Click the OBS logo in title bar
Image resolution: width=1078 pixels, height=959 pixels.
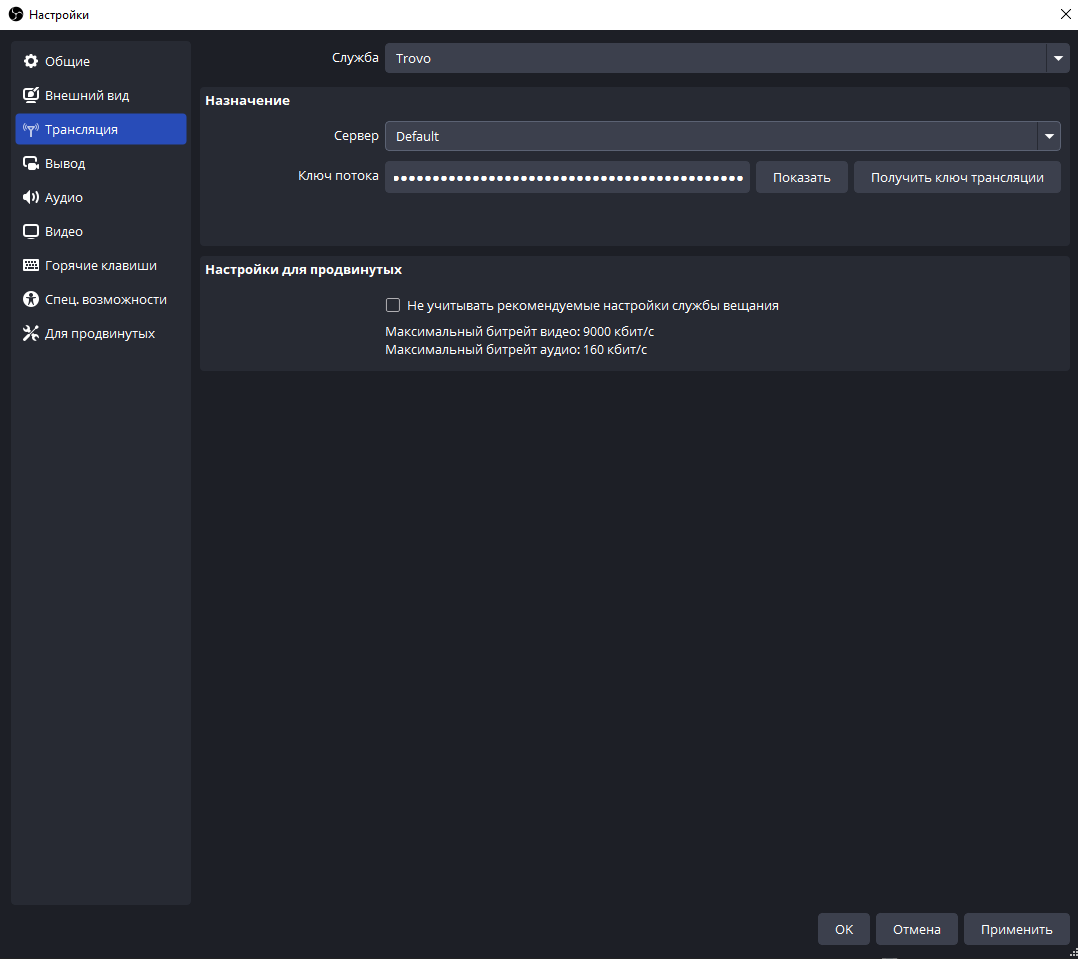15,14
